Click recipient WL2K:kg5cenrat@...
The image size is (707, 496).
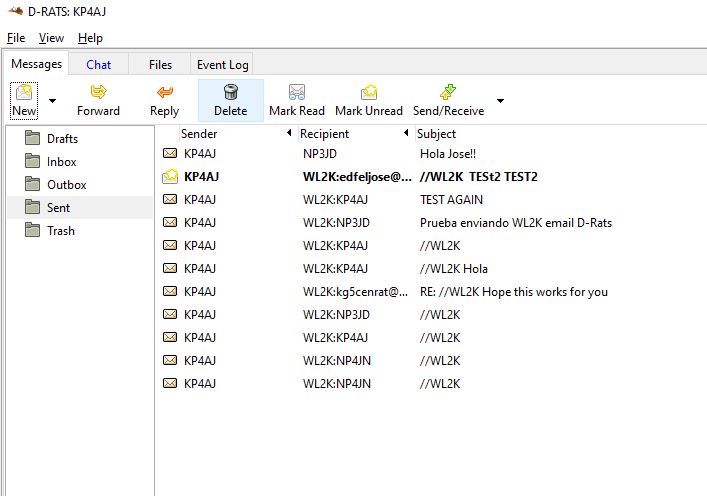point(355,292)
